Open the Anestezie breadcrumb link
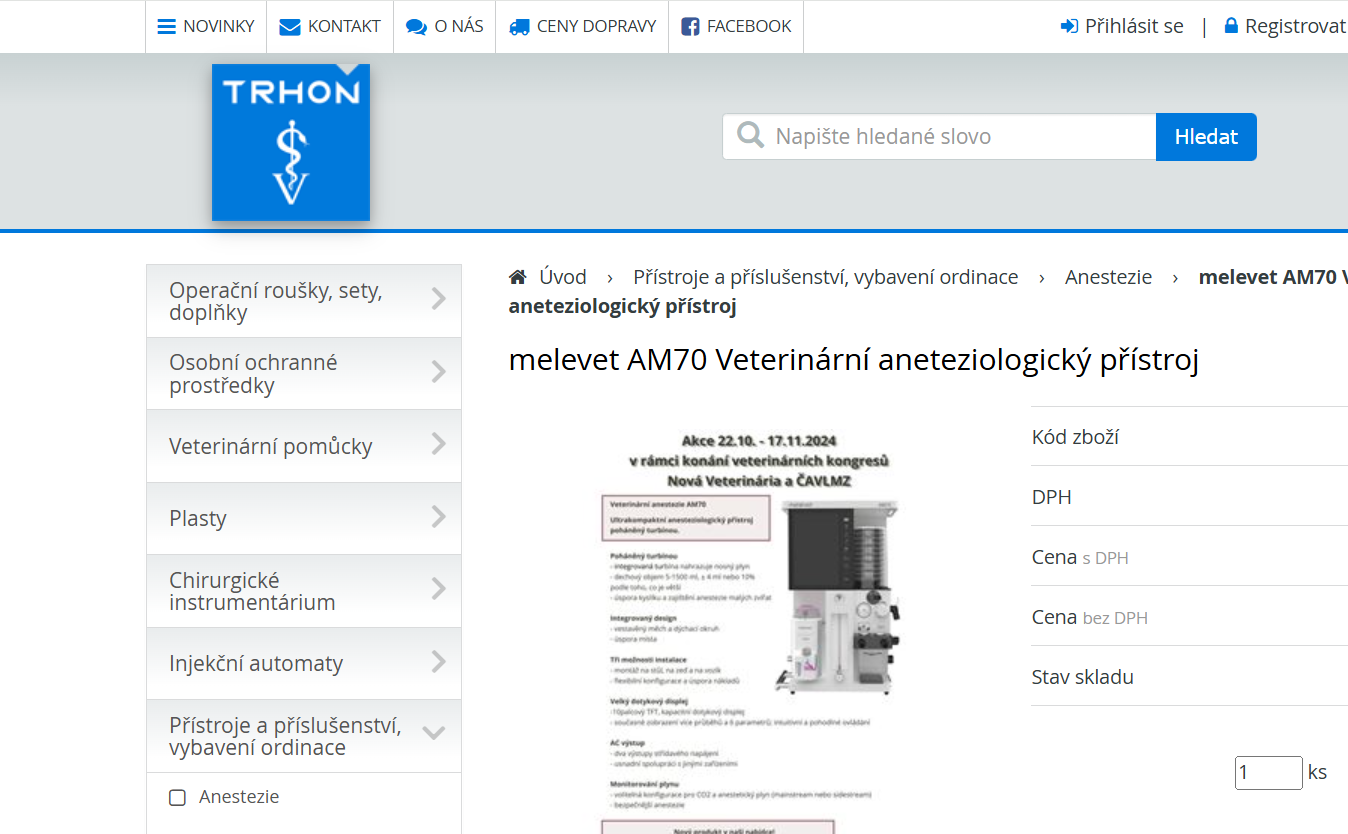The width and height of the screenshot is (1348, 834). [1108, 277]
